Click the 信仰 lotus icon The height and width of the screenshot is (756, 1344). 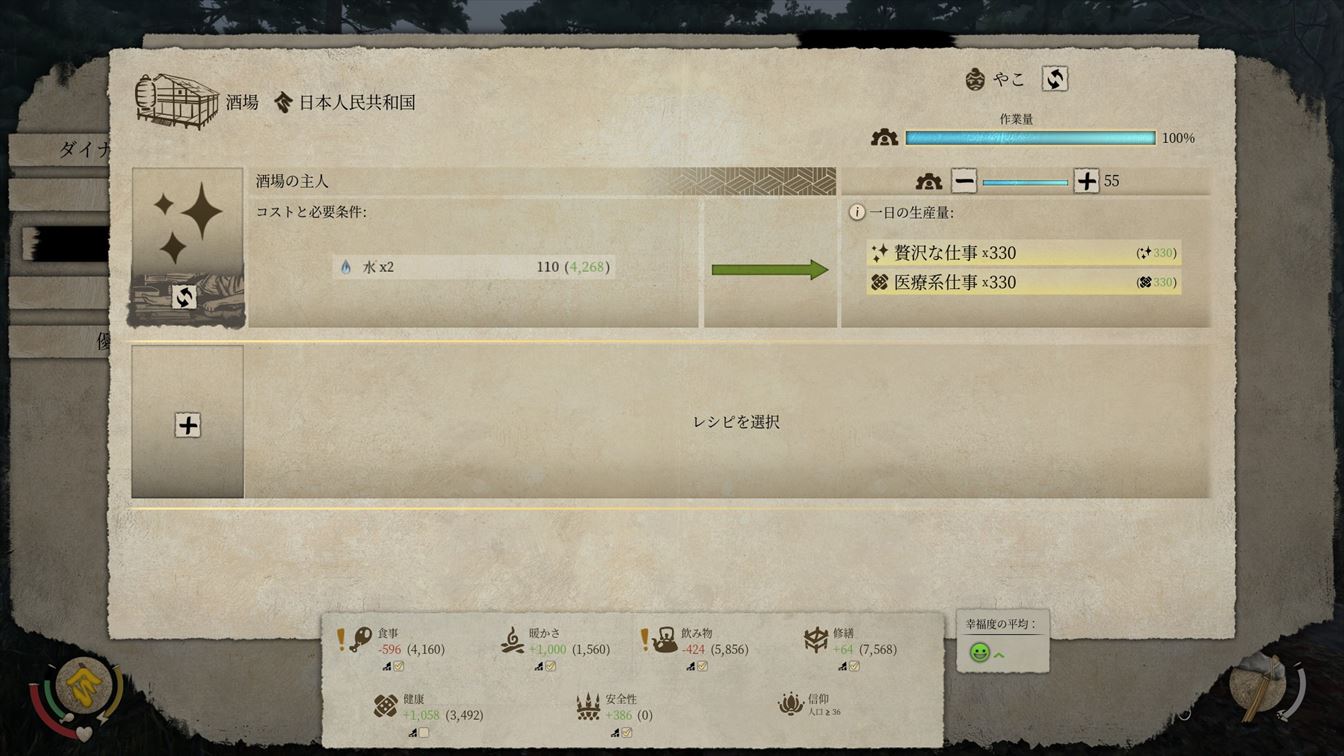(x=791, y=705)
